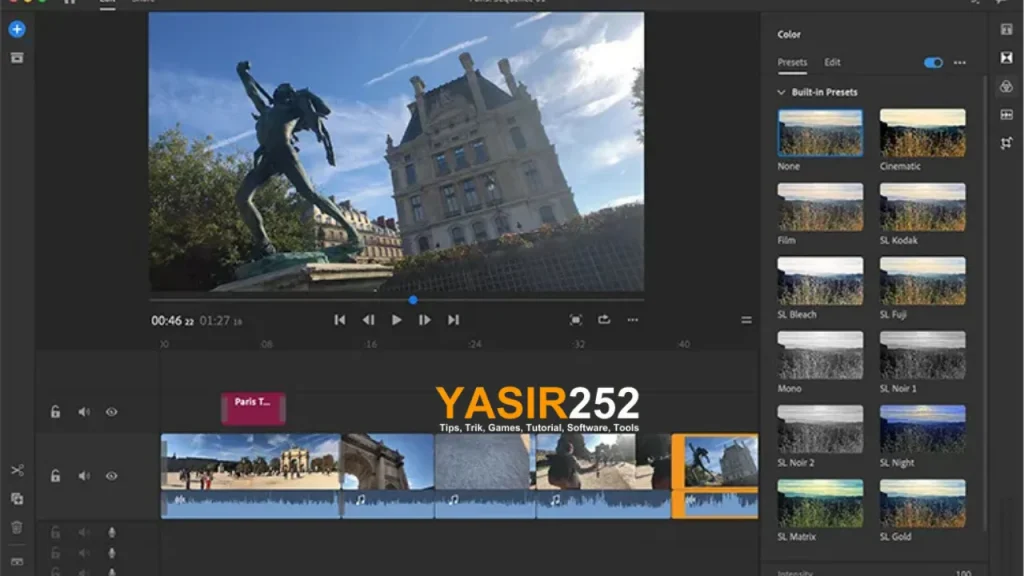This screenshot has width=1024, height=576.
Task: Open the Crop and transform panel icon
Action: tap(1006, 143)
